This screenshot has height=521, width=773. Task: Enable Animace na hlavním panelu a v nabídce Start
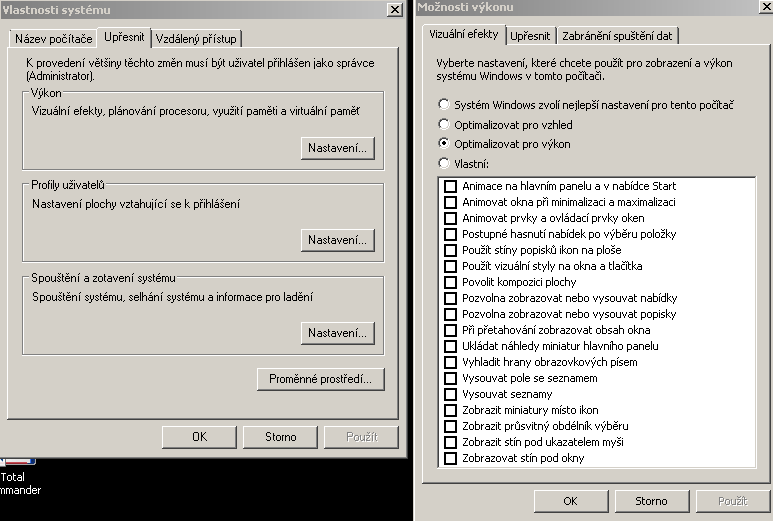click(x=451, y=186)
